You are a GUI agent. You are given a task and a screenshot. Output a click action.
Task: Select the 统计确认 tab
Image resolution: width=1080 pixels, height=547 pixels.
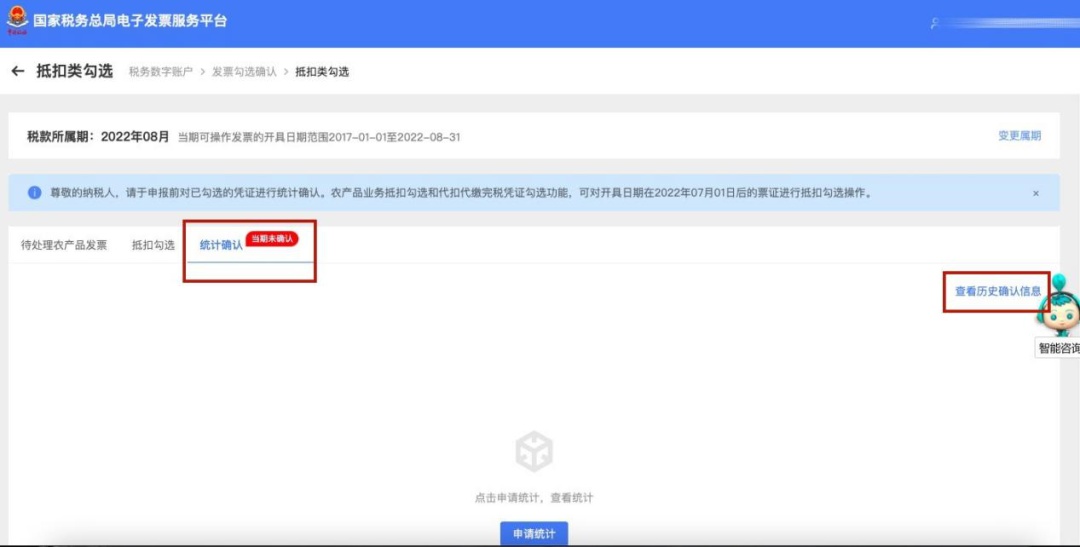tap(221, 245)
